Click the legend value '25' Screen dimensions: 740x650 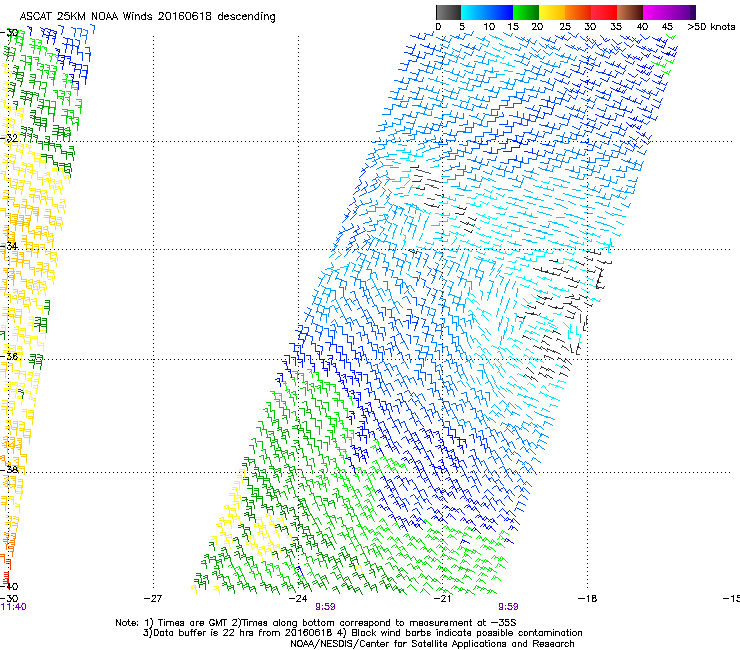point(564,27)
